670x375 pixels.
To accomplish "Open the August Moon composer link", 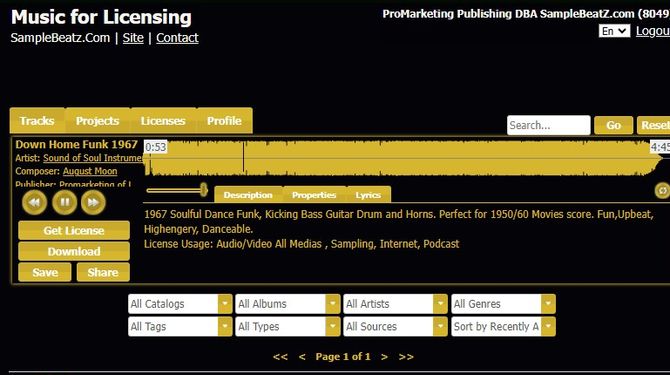I will pyautogui.click(x=90, y=171).
